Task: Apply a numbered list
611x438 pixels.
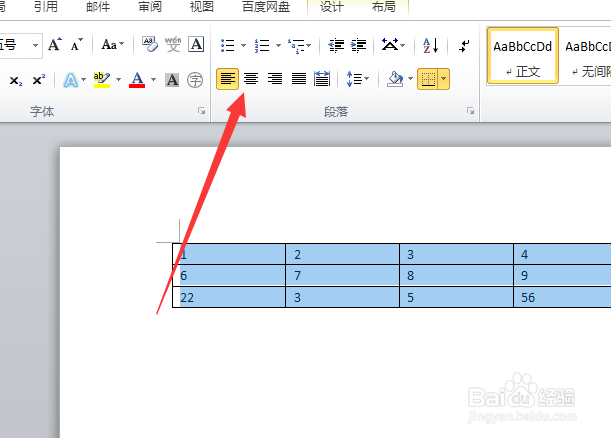Action: (262, 46)
